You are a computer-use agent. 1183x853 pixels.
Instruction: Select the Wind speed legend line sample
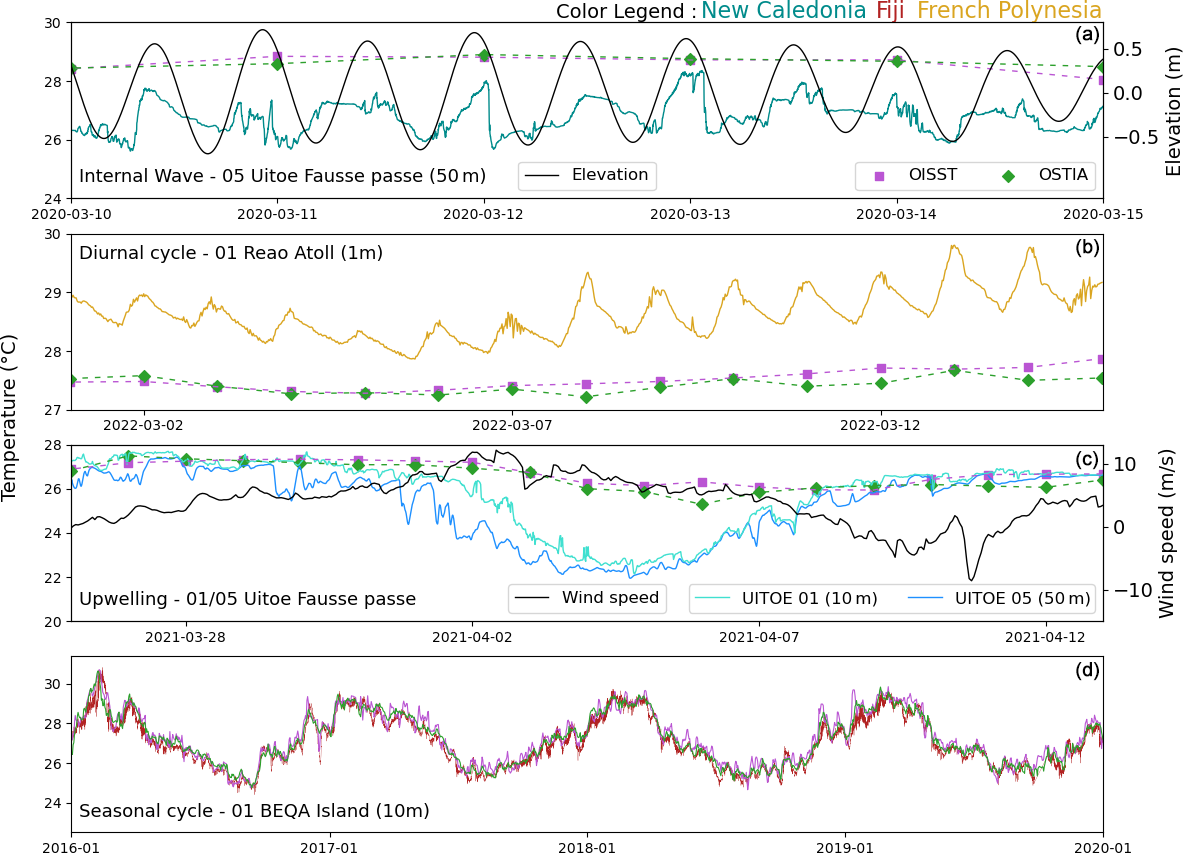point(531,599)
